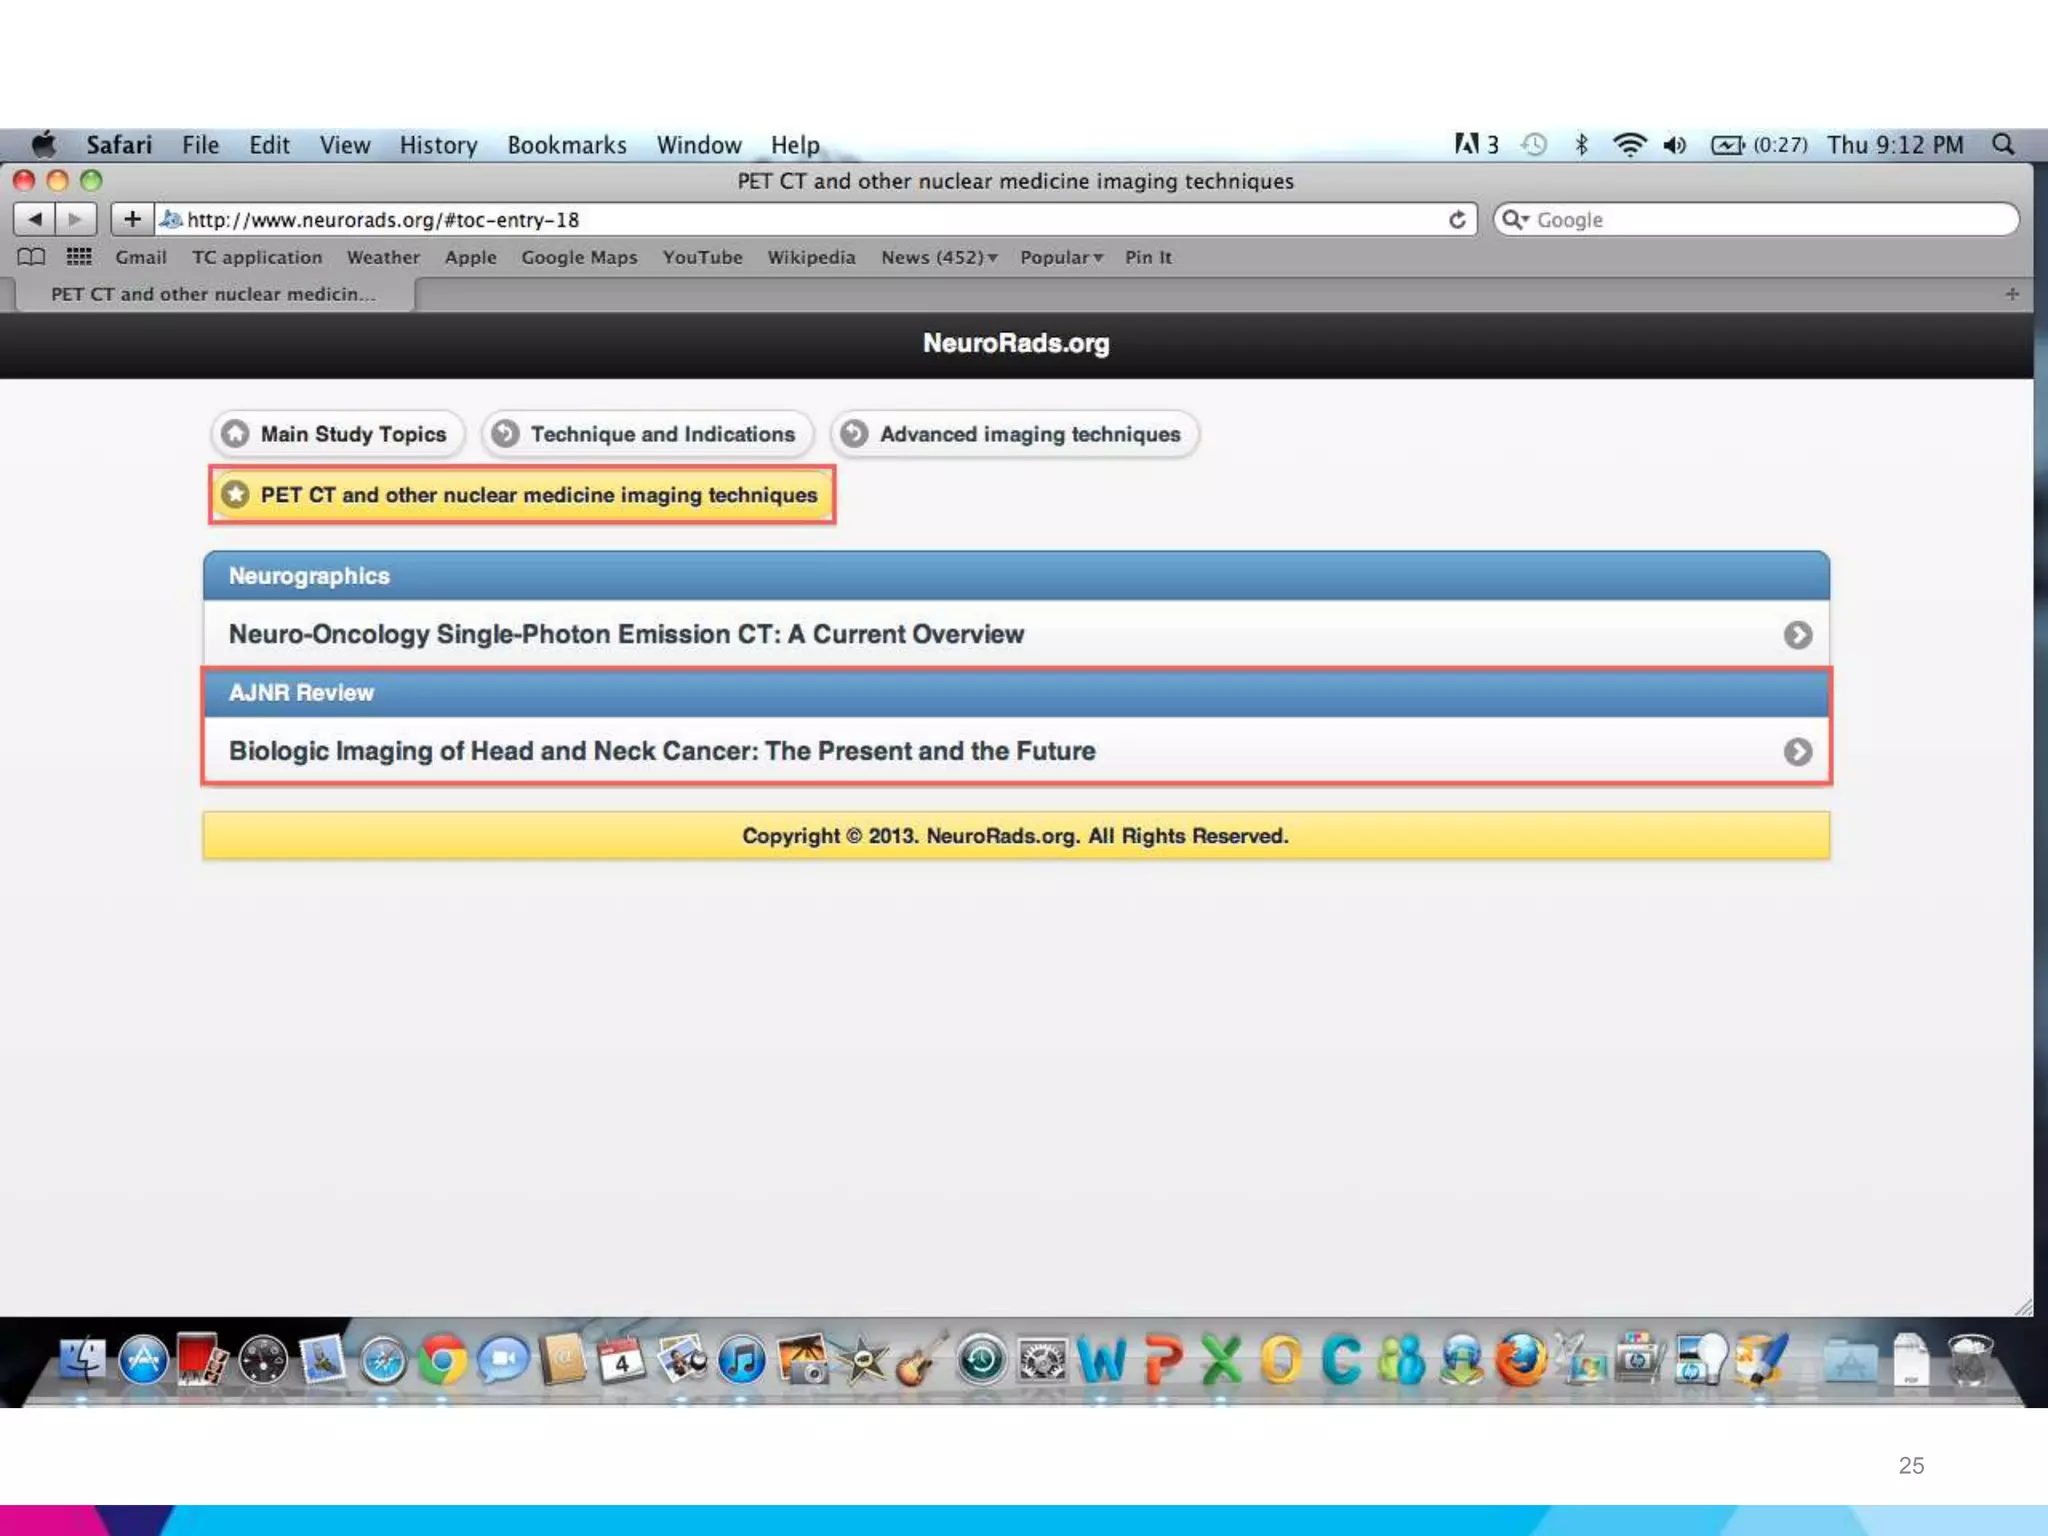Screen dimensions: 2048x1536
Task: Open the Reading List book icon
Action: tap(31, 257)
